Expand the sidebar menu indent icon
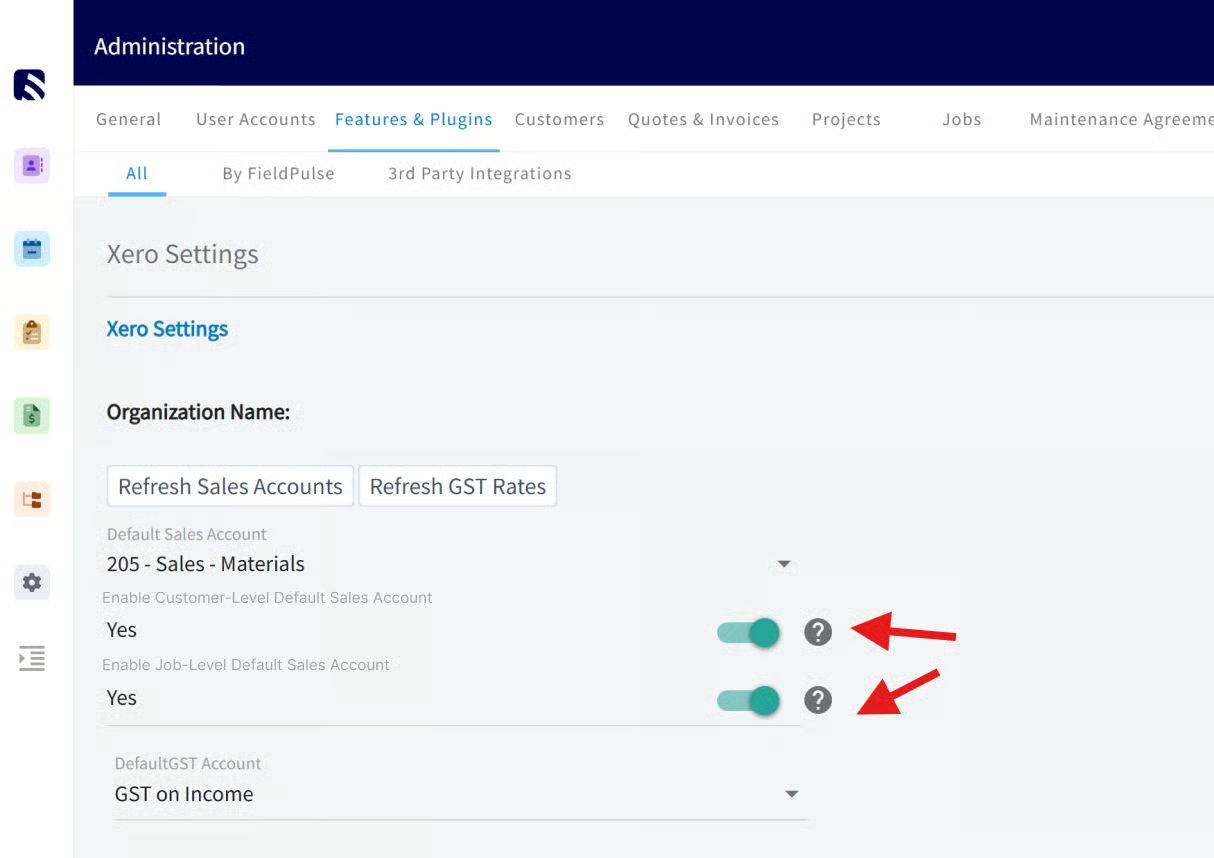This screenshot has width=1214, height=858. (x=32, y=658)
